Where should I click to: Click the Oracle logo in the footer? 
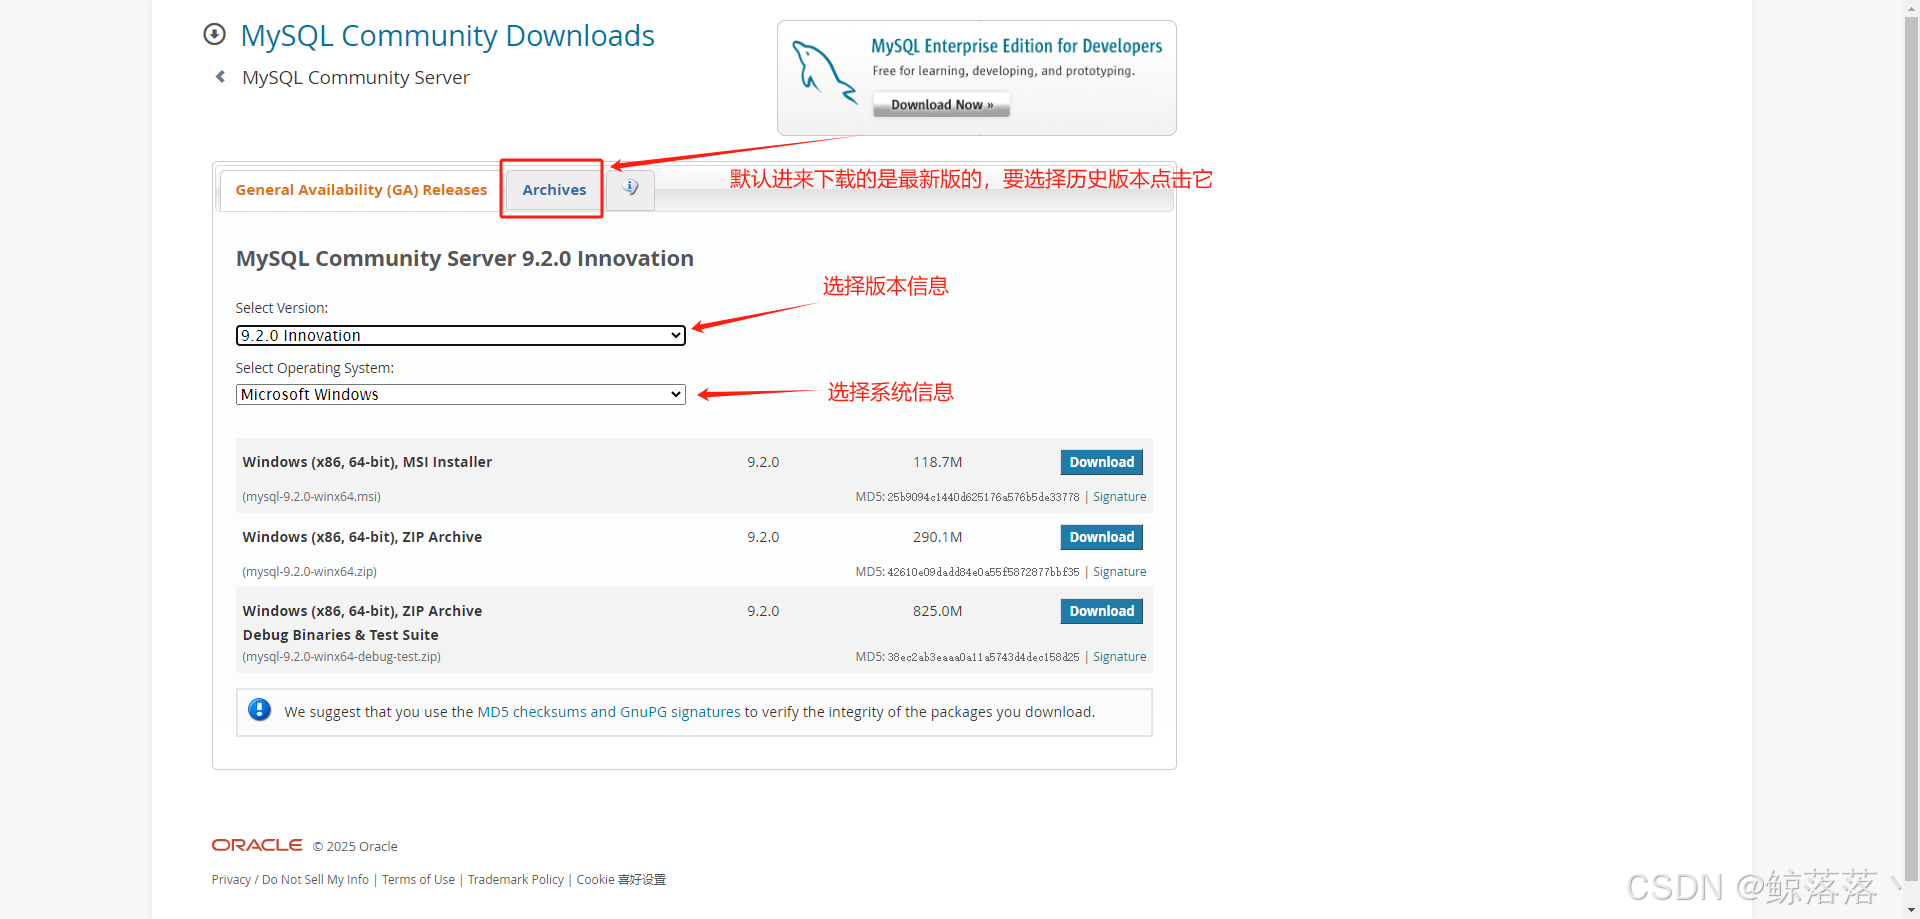tap(256, 845)
